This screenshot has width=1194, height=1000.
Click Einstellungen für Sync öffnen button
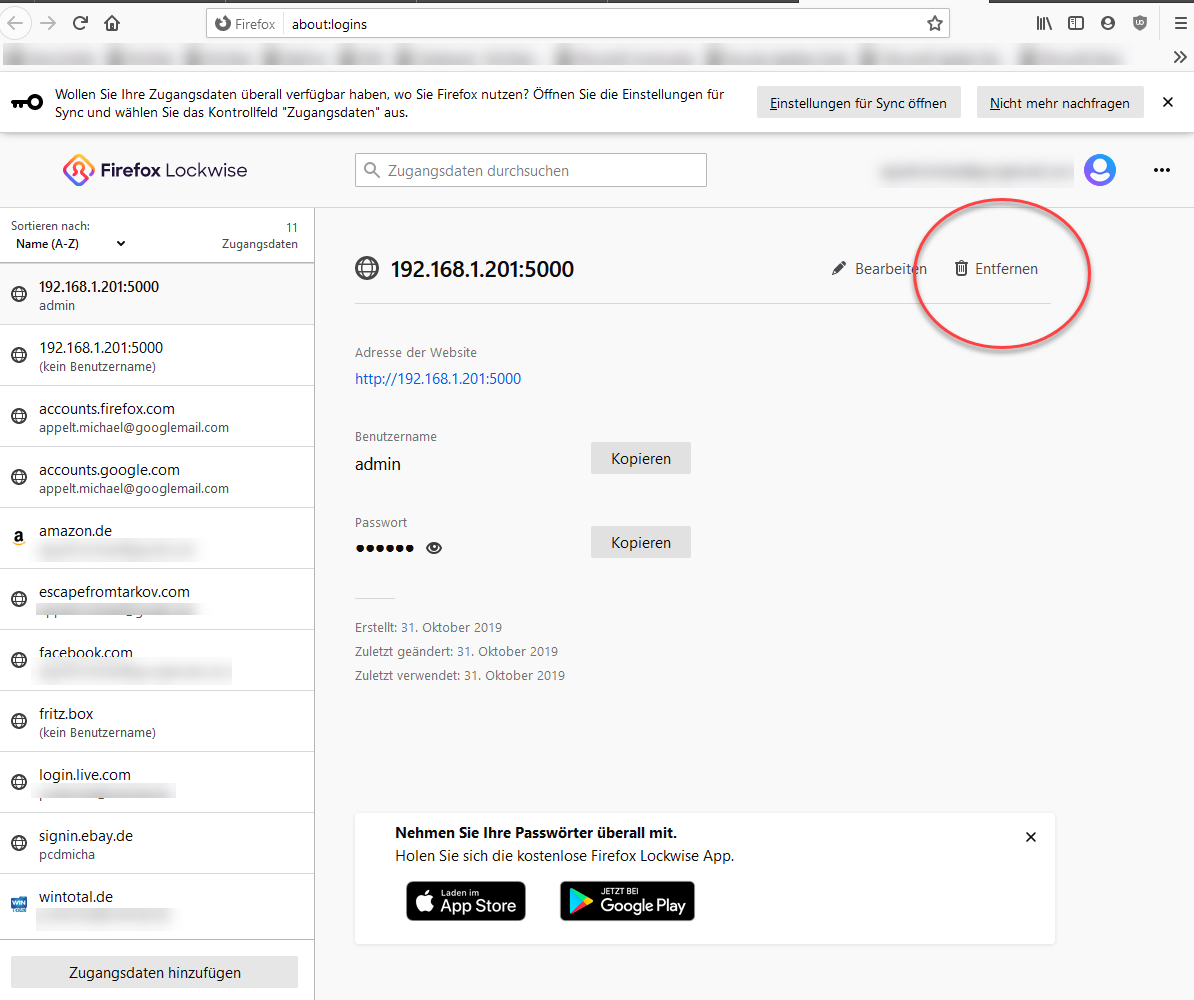[x=858, y=103]
